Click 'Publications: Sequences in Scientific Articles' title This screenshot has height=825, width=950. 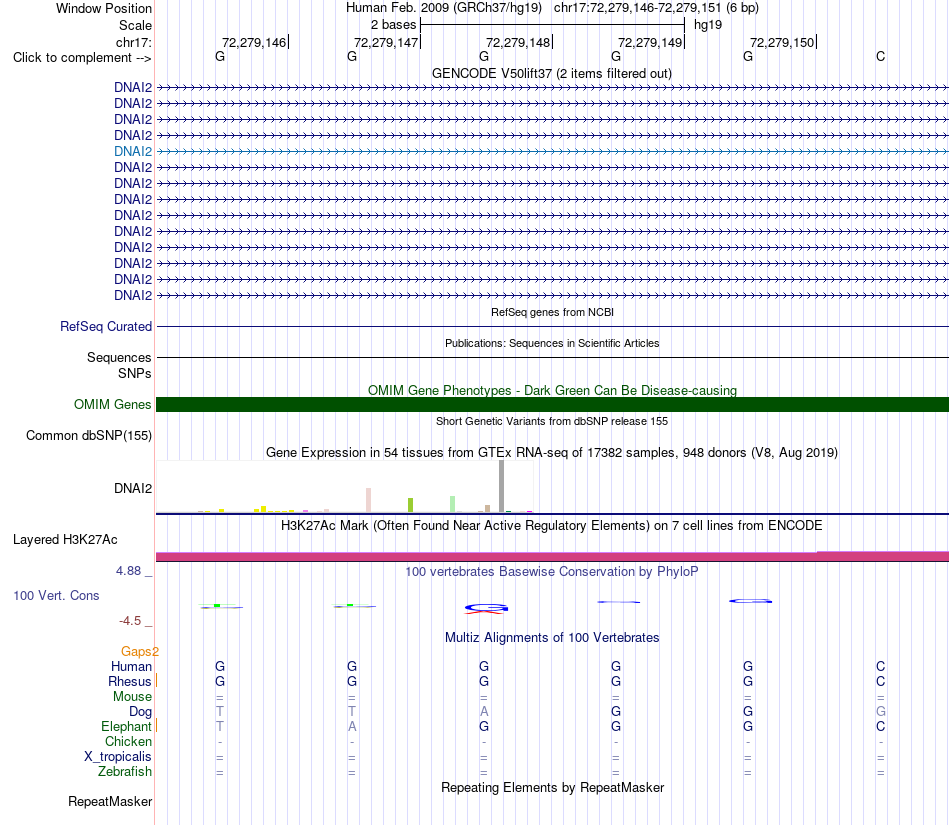click(552, 343)
